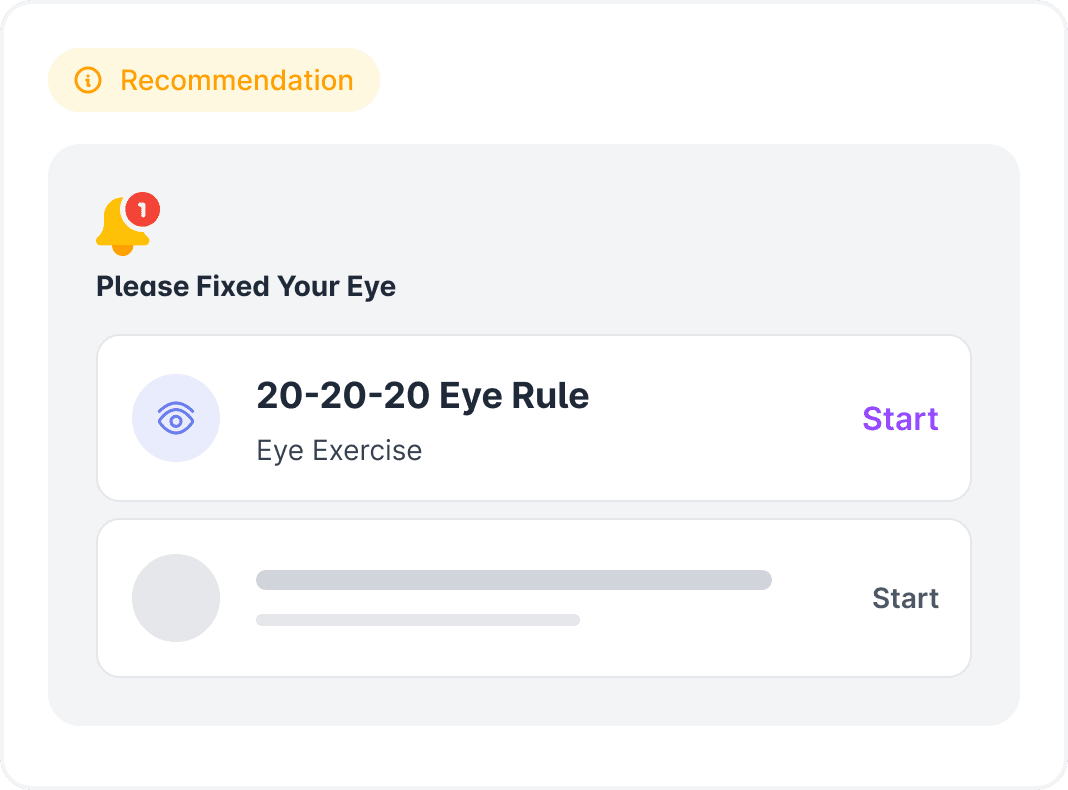Viewport: 1068px width, 790px height.
Task: Click the short gray skeleton subtitle bar
Action: [418, 620]
